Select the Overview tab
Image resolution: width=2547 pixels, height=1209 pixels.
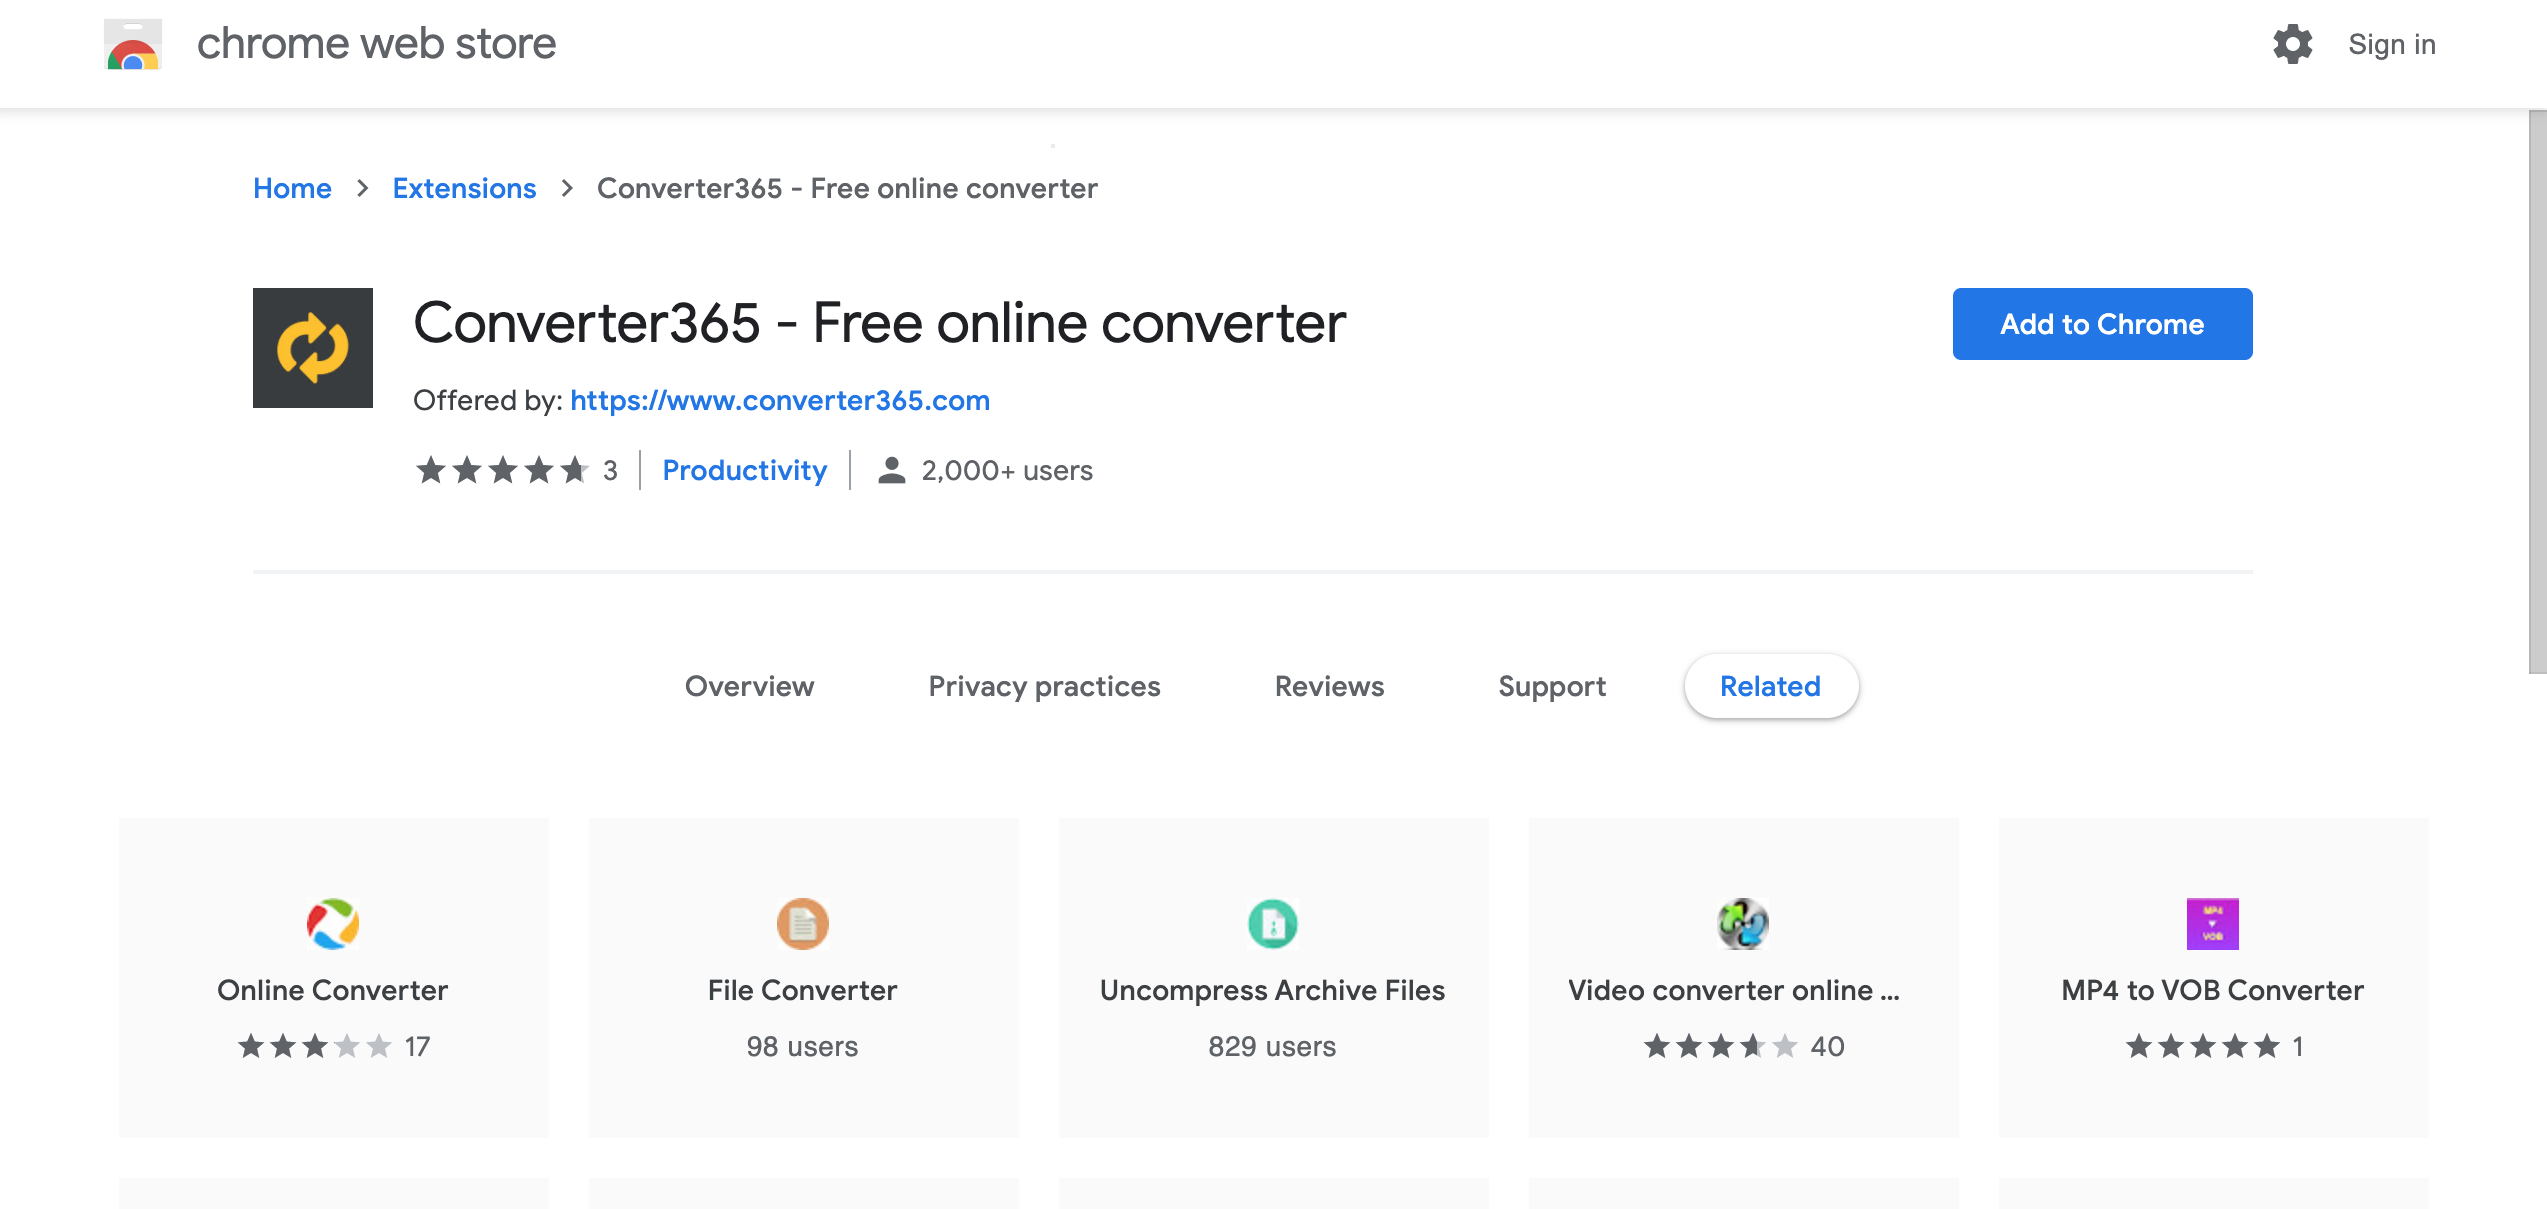tap(749, 686)
